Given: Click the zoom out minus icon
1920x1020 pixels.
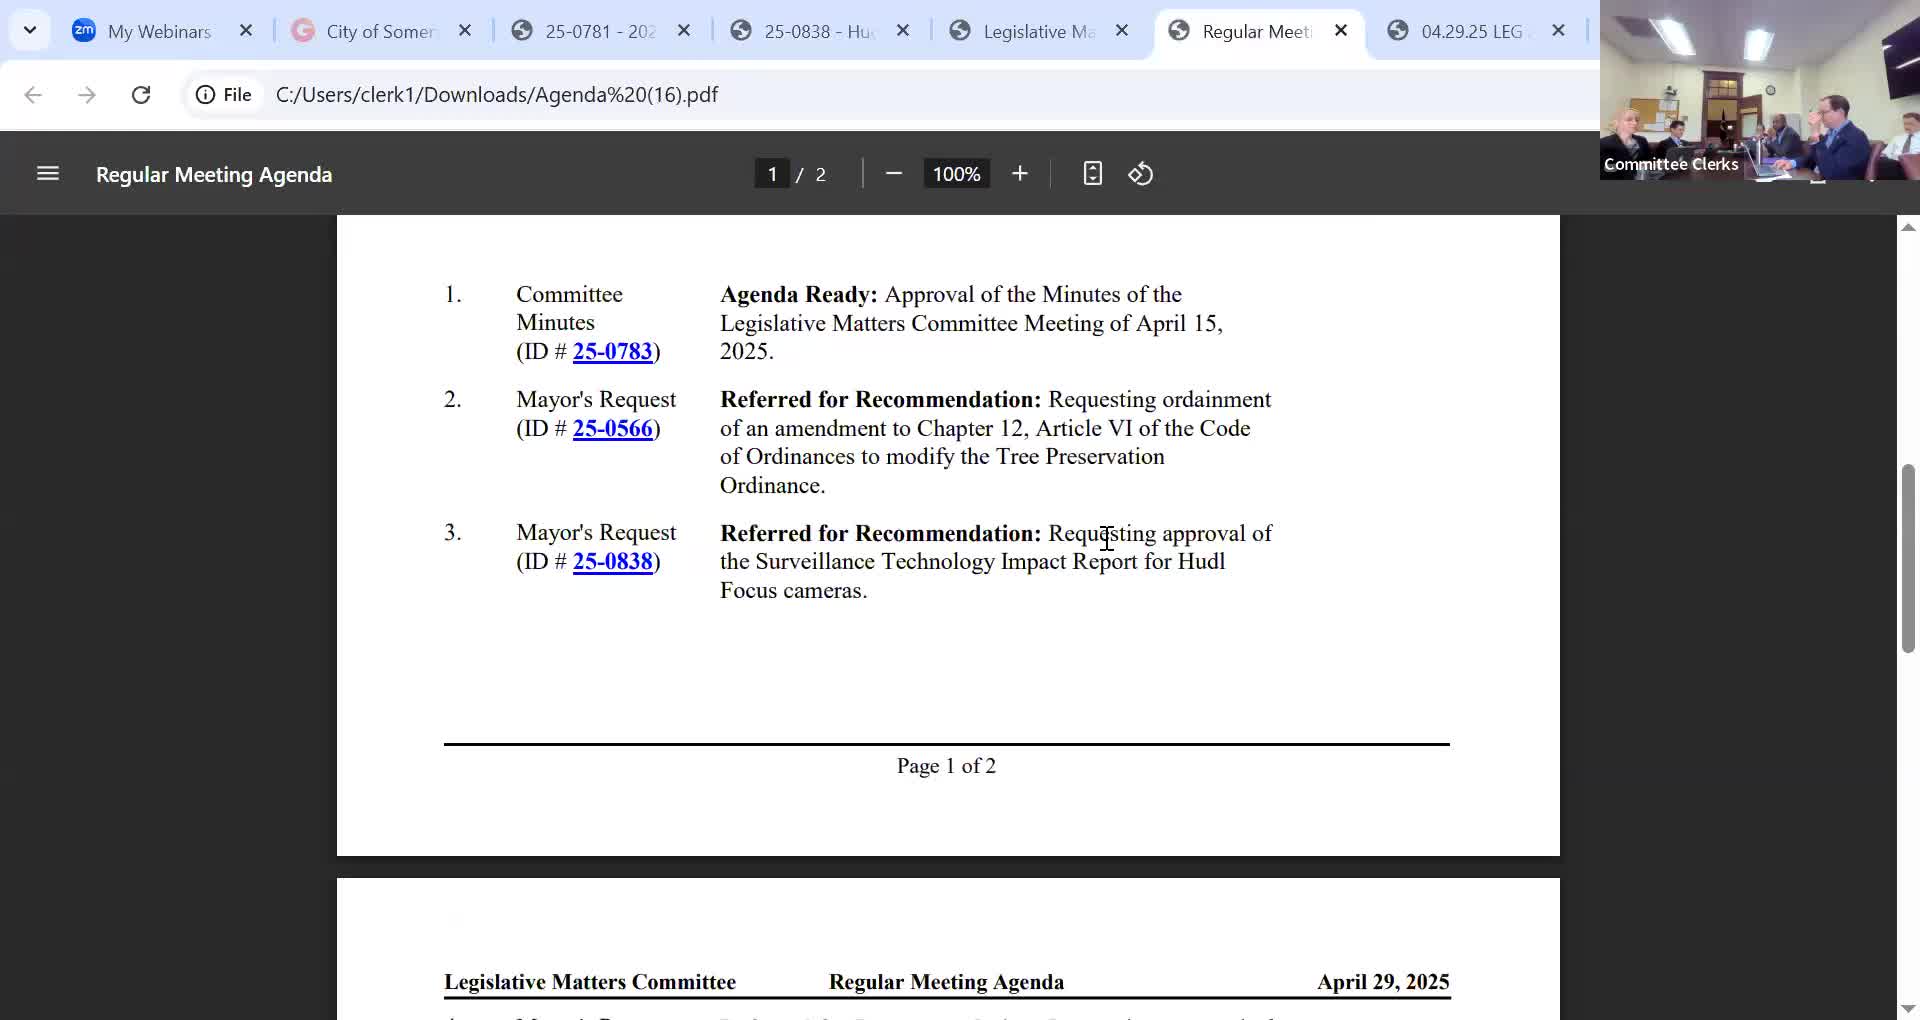Looking at the screenshot, I should coord(894,174).
